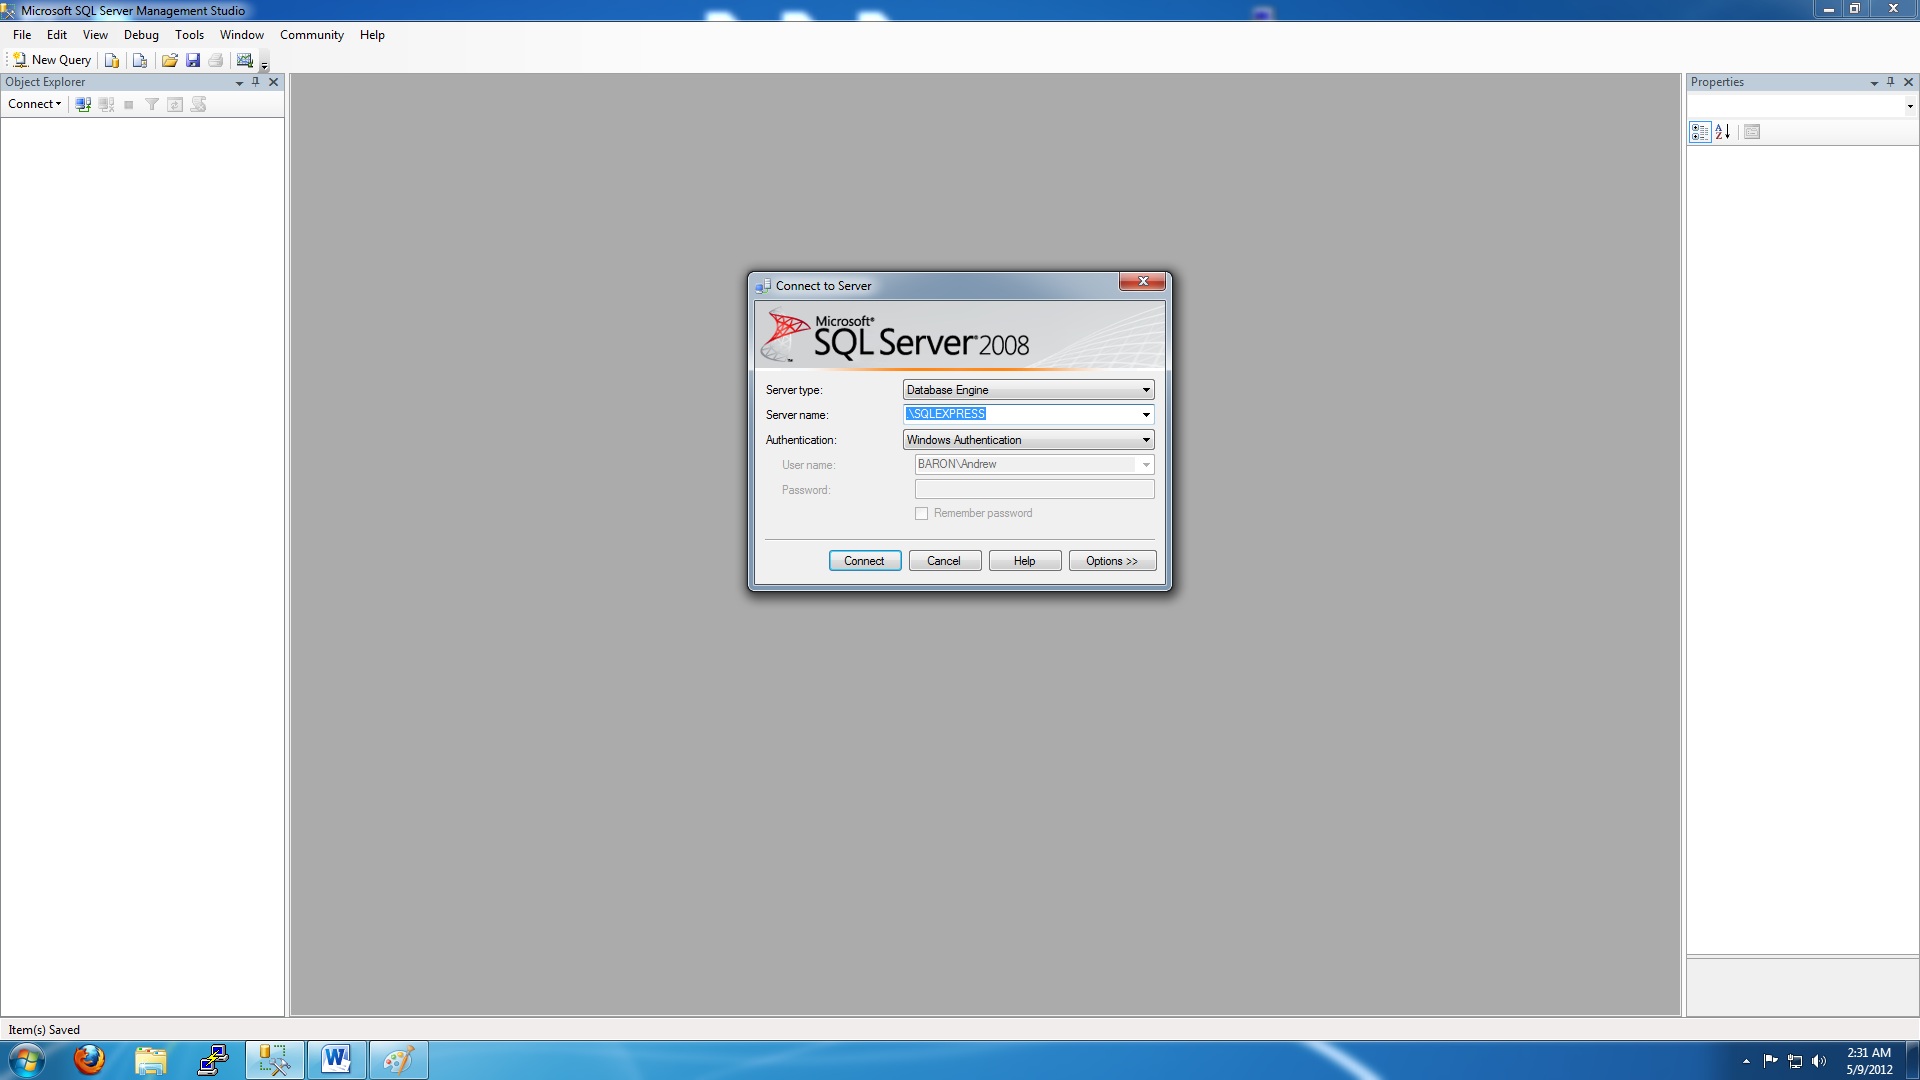1920x1080 pixels.
Task: Switch Properties to Categorized view
Action: (x=1700, y=132)
